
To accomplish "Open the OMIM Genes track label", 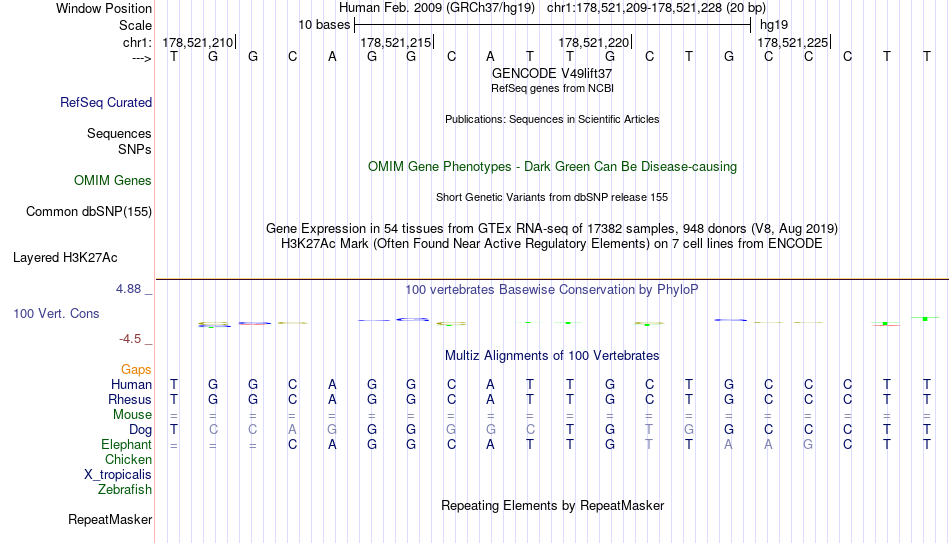I will [x=113, y=181].
